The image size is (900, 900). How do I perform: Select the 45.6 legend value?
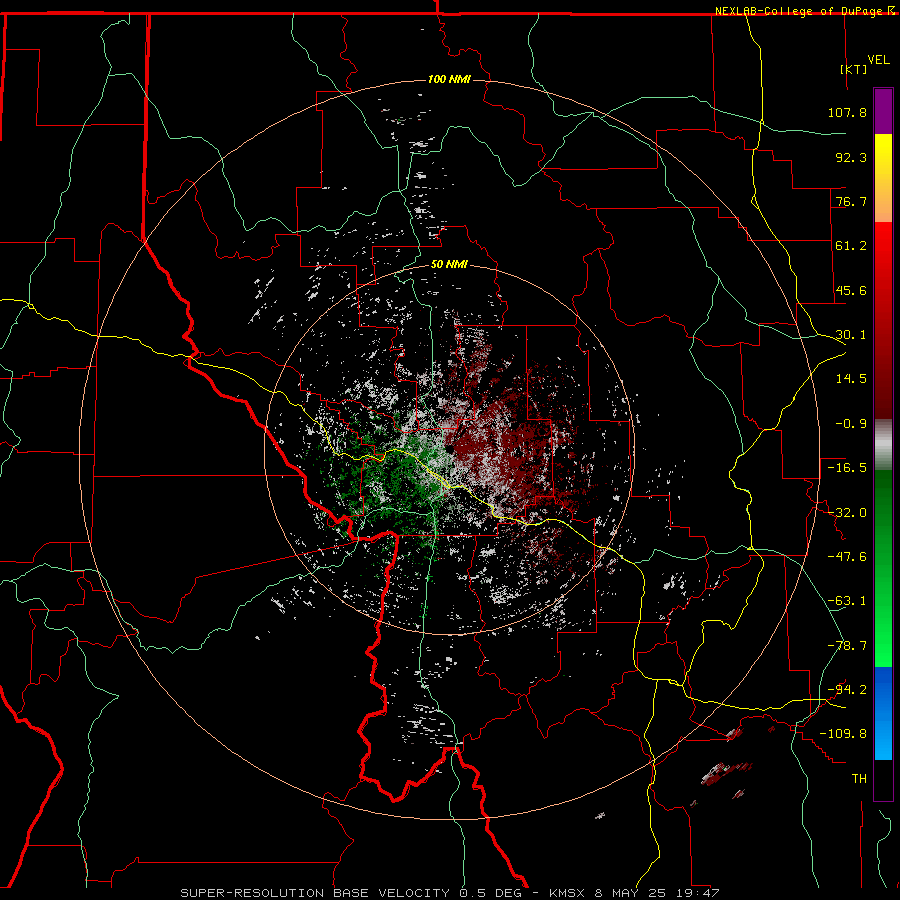(x=851, y=290)
